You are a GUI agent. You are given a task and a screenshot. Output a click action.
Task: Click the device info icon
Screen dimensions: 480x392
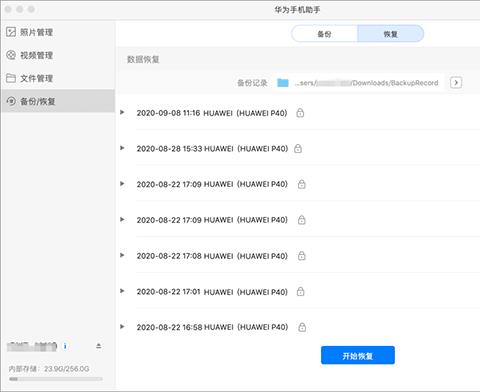click(x=65, y=346)
